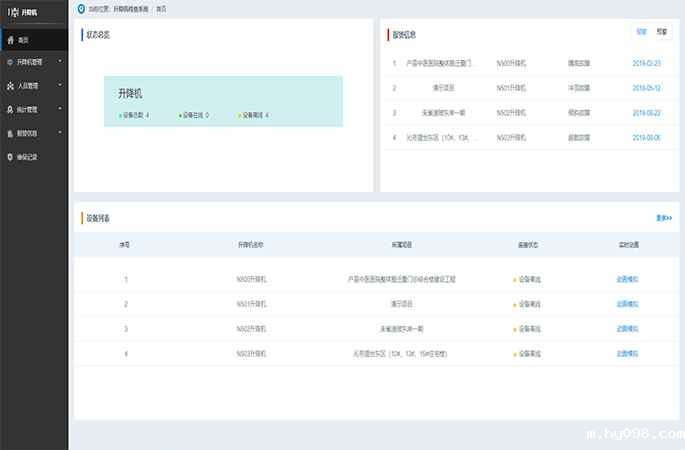Switch to the 报警 tab in alarm panel
685x450 pixels.
click(x=641, y=32)
